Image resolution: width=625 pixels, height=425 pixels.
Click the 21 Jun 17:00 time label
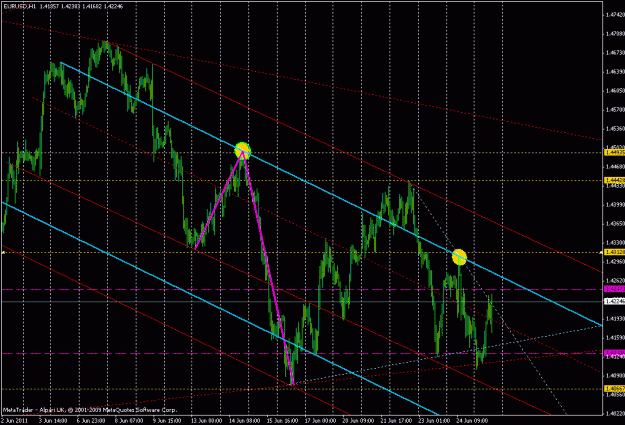tap(396, 421)
